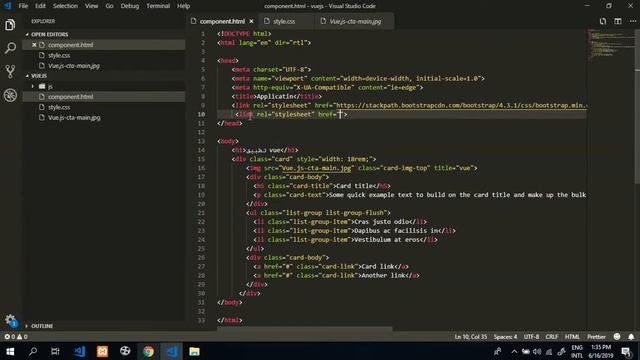Change encoding via UTF-8 status item

tap(531, 337)
